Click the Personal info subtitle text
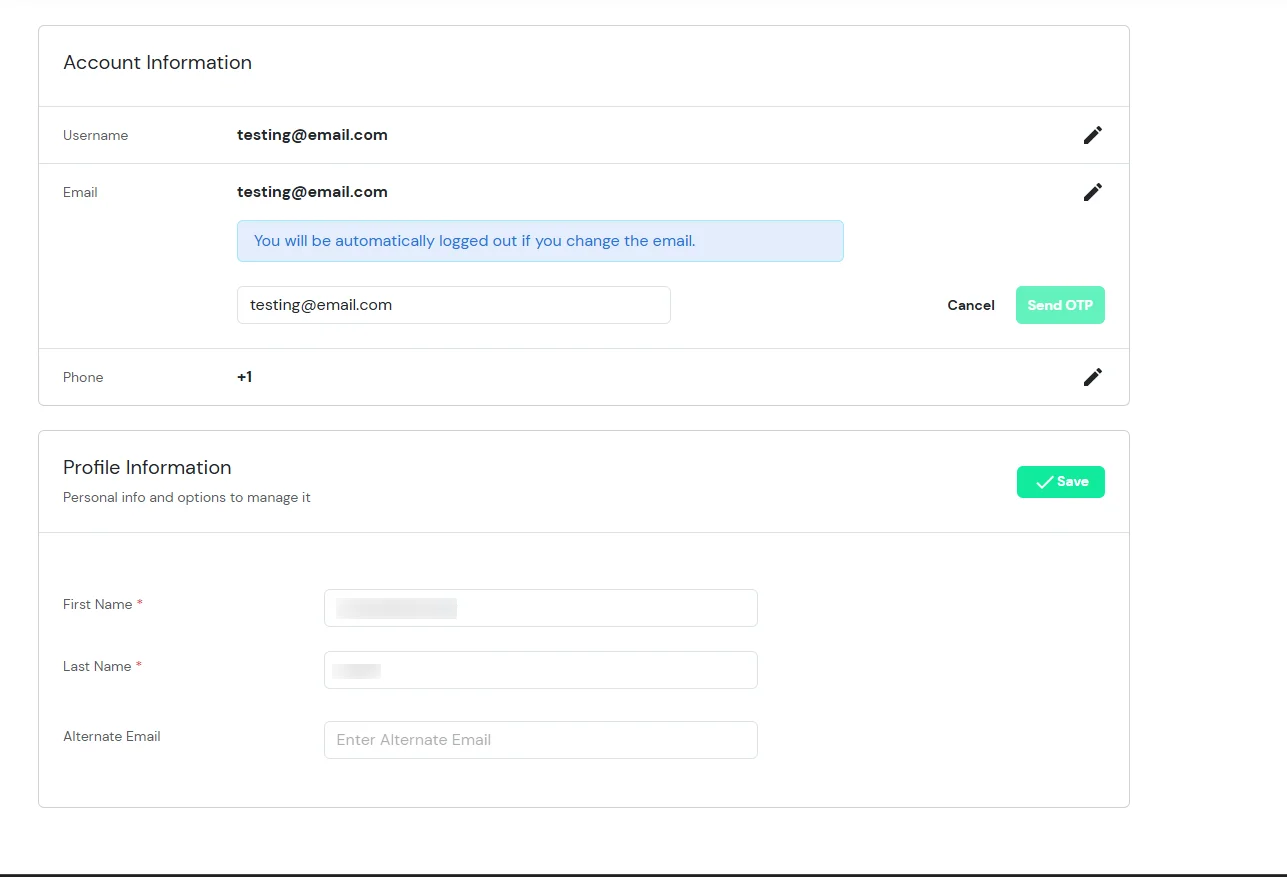The width and height of the screenshot is (1287, 877). 186,497
